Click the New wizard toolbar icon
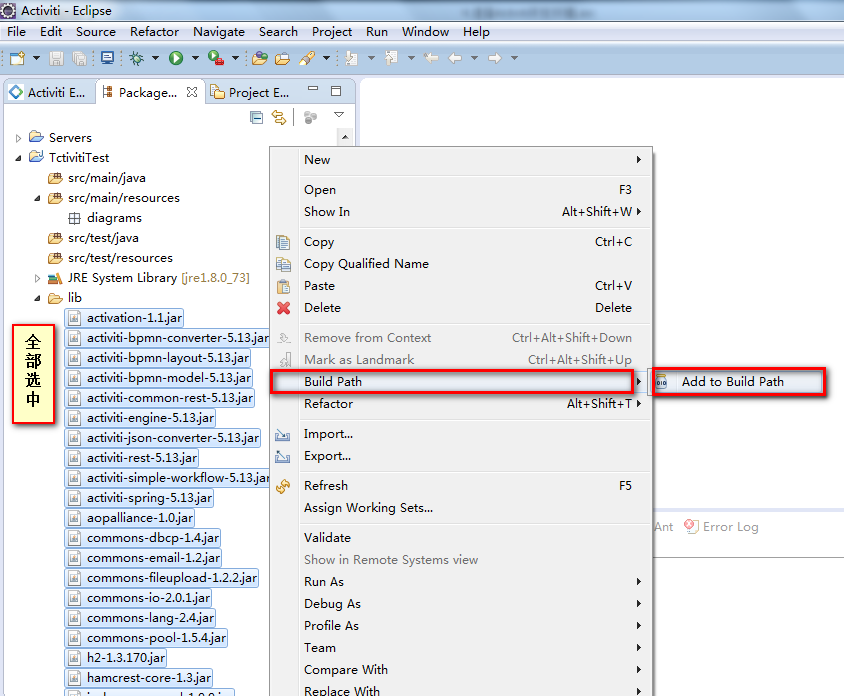Screen dimensions: 844x696 [x=17, y=58]
